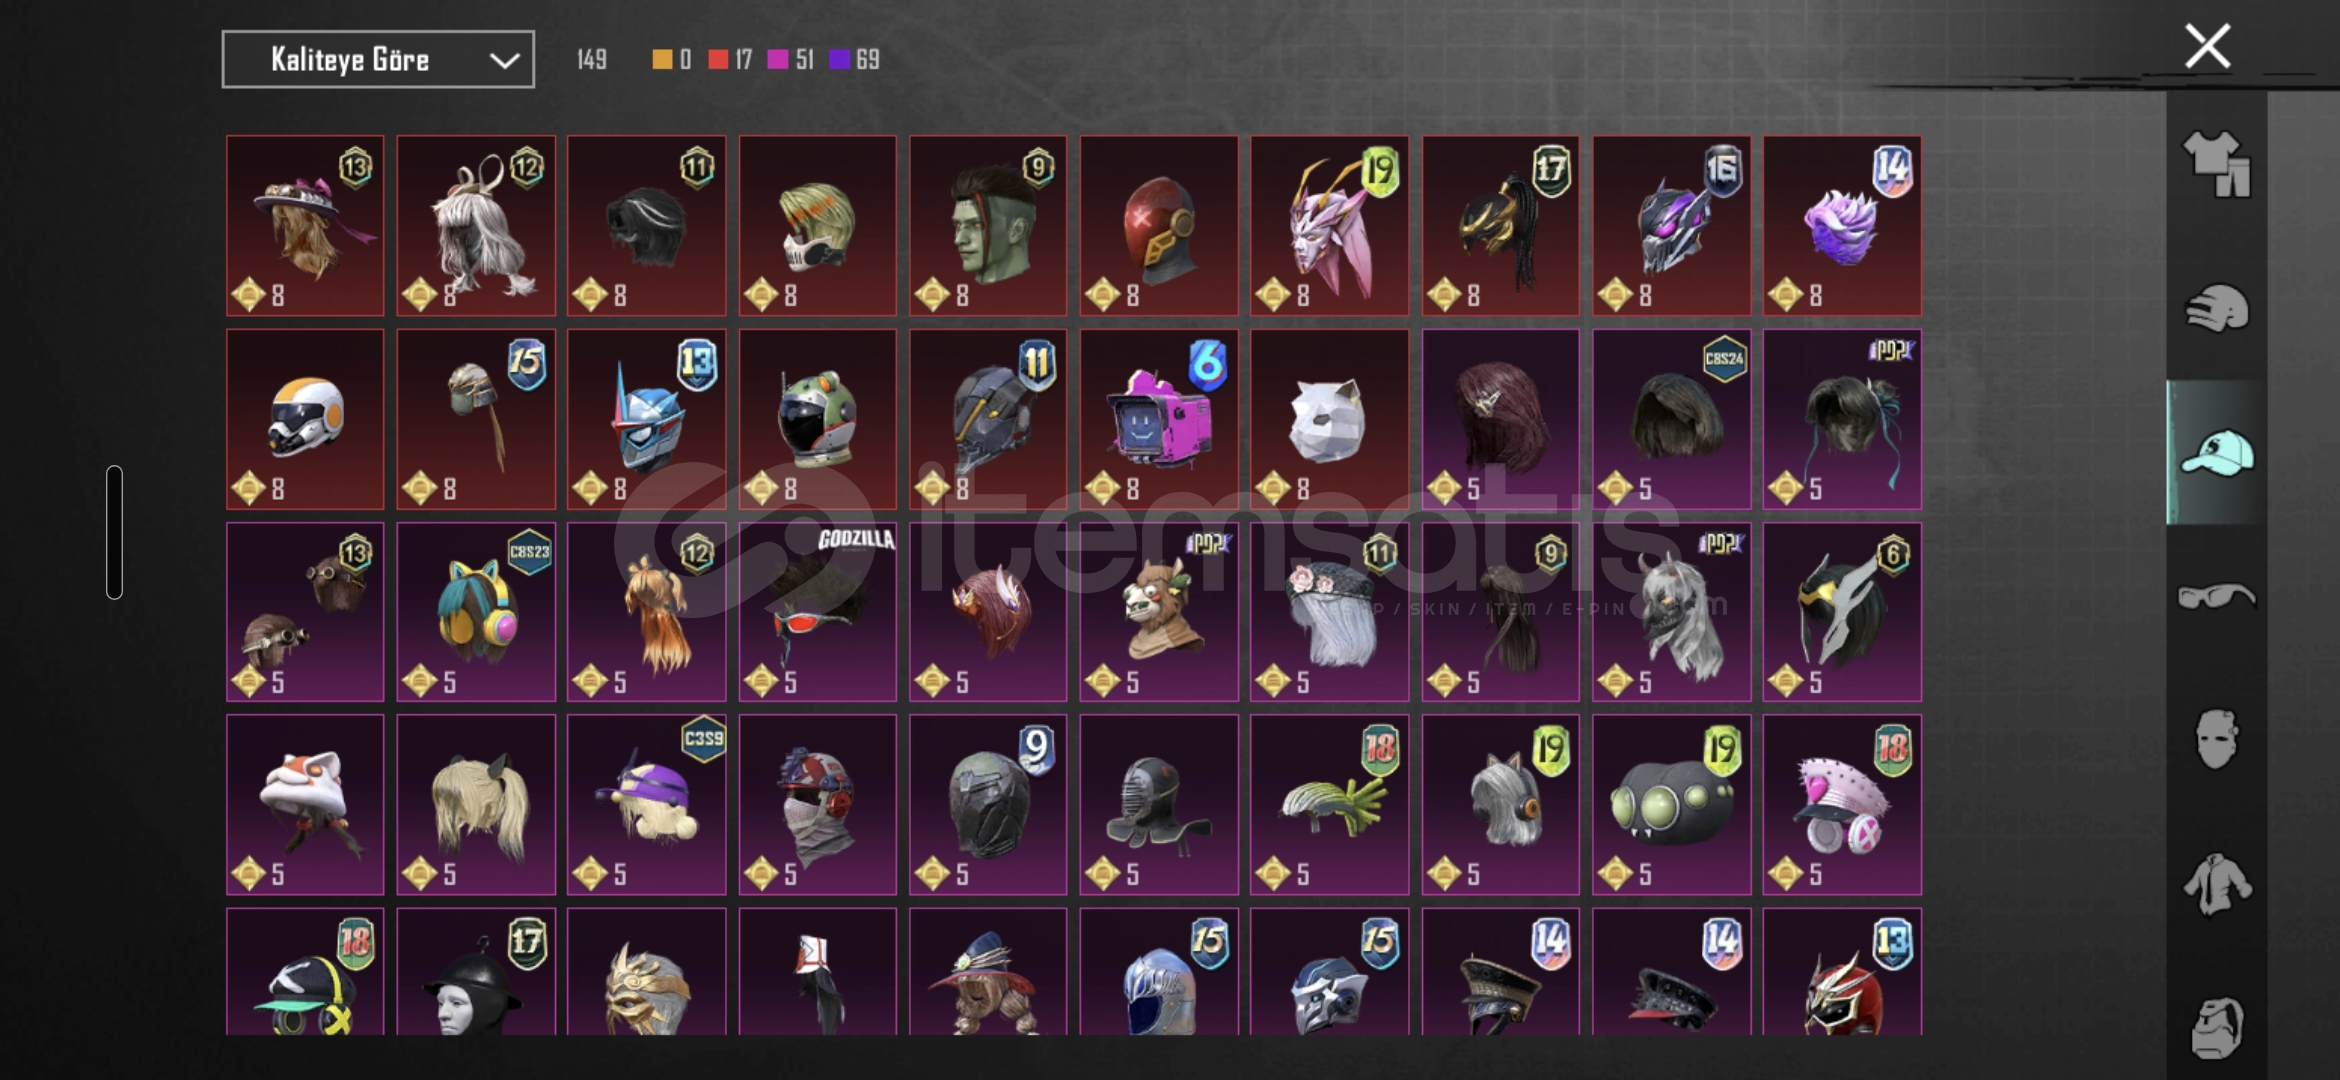2340x1080 pixels.
Task: Select the C8S23 cat-ear headphones item
Action: tap(476, 612)
